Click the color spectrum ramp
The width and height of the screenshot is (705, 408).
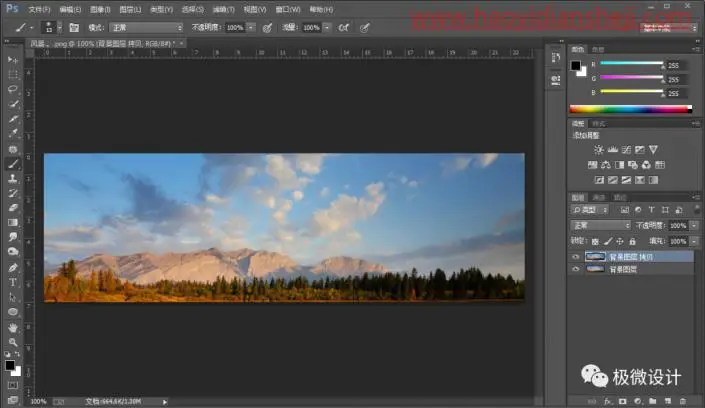pyautogui.click(x=631, y=109)
